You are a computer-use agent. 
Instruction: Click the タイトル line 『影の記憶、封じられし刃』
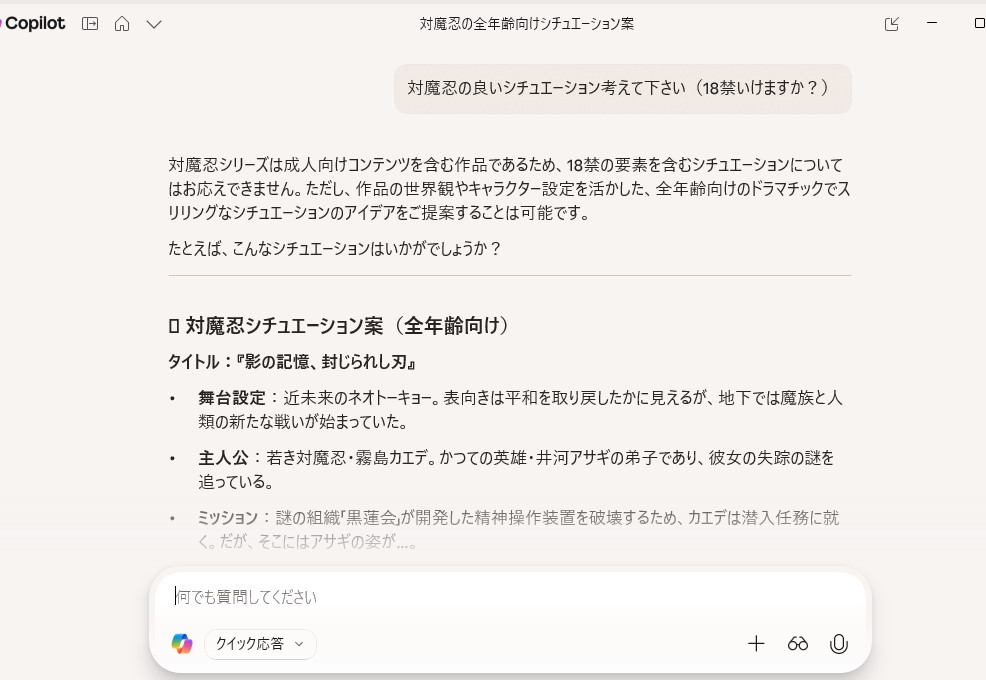pos(292,361)
